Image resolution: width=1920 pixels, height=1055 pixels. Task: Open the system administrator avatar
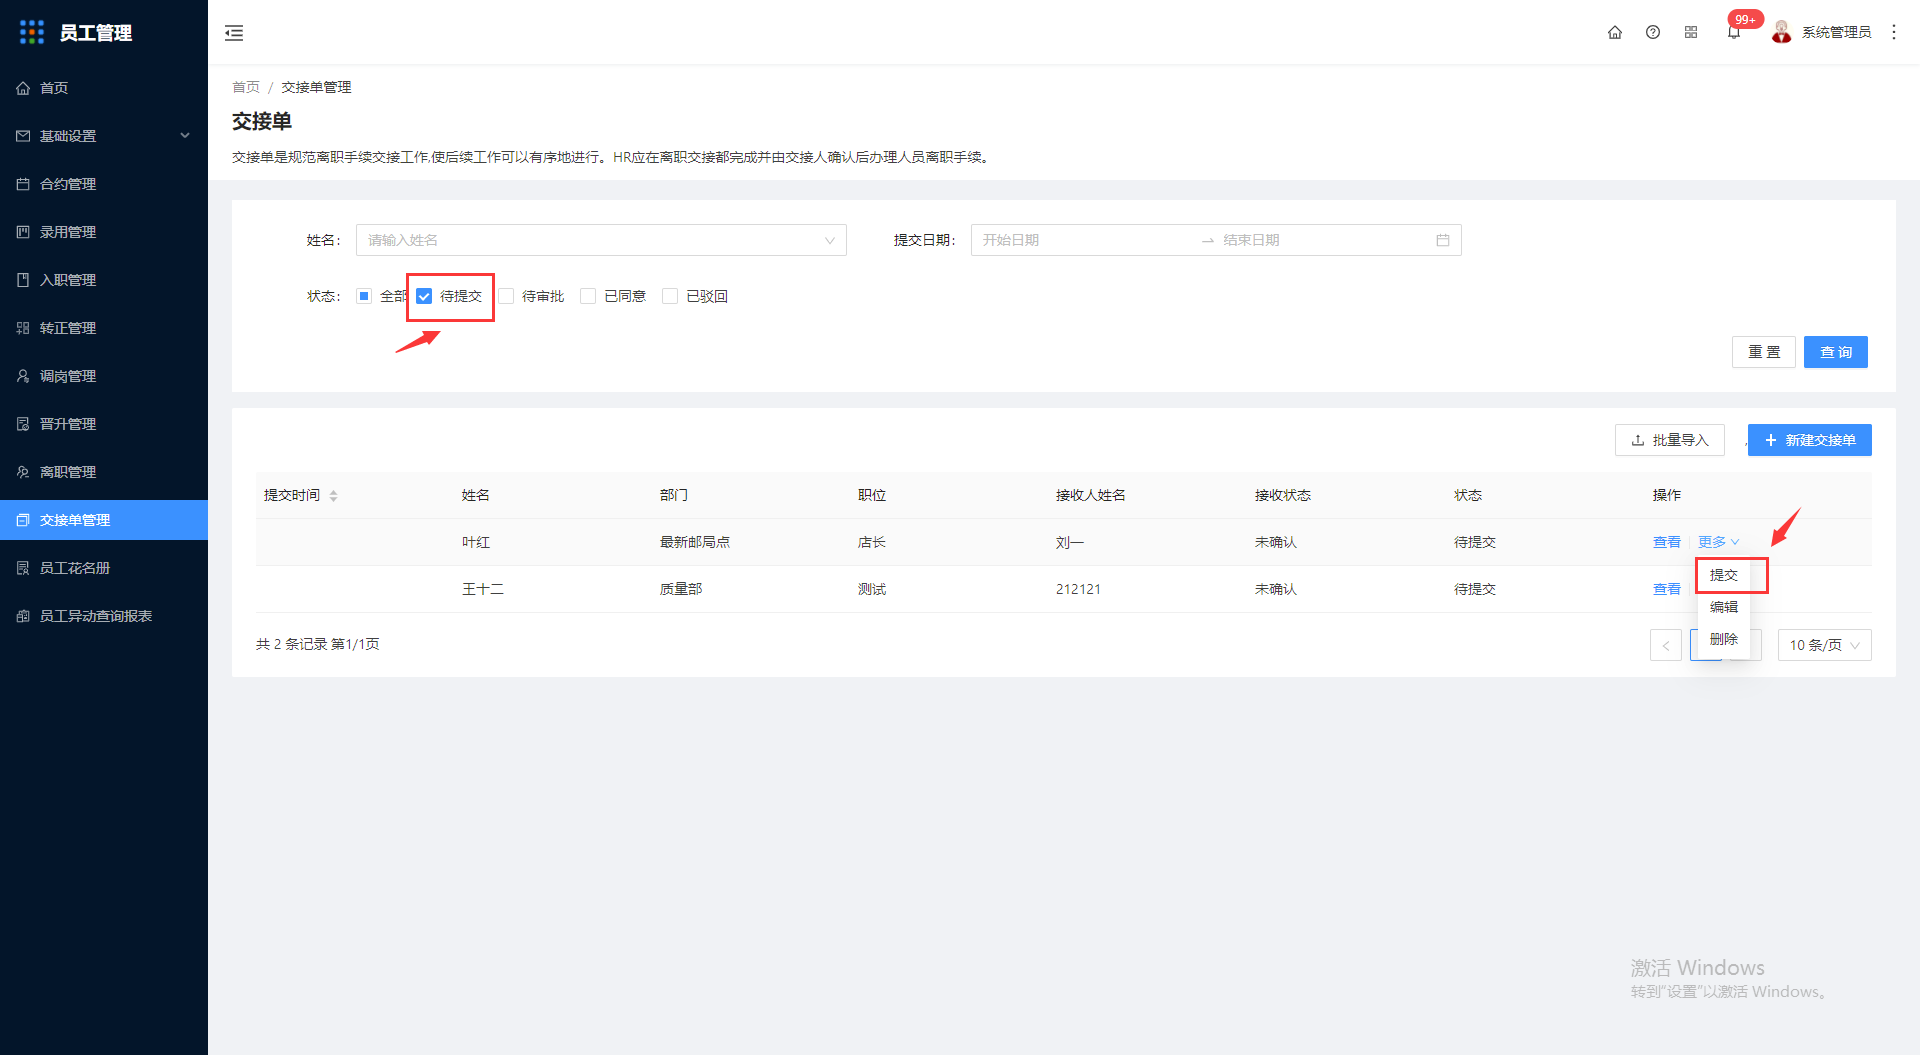tap(1781, 32)
